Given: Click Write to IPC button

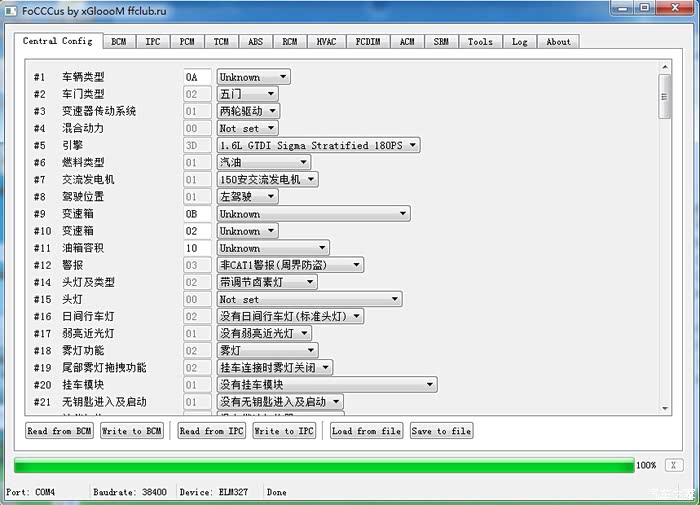Looking at the screenshot, I should coord(284,431).
